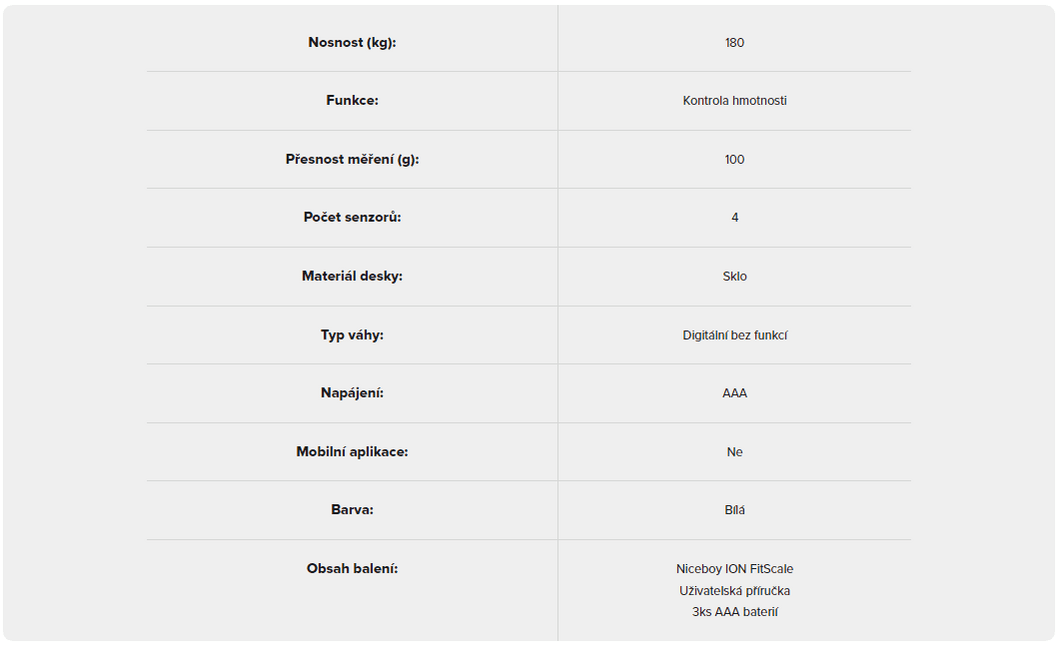Select the "AAA" power supply value

pyautogui.click(x=735, y=393)
